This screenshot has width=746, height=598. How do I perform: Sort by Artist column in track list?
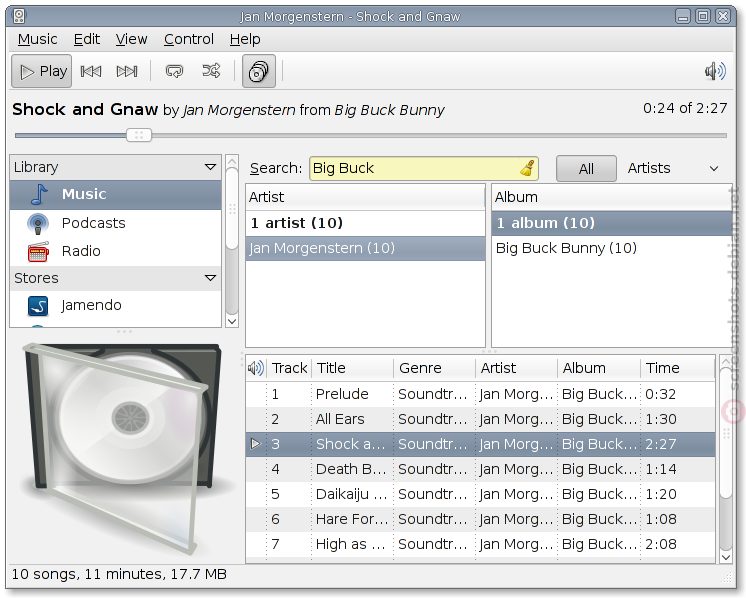tap(516, 368)
